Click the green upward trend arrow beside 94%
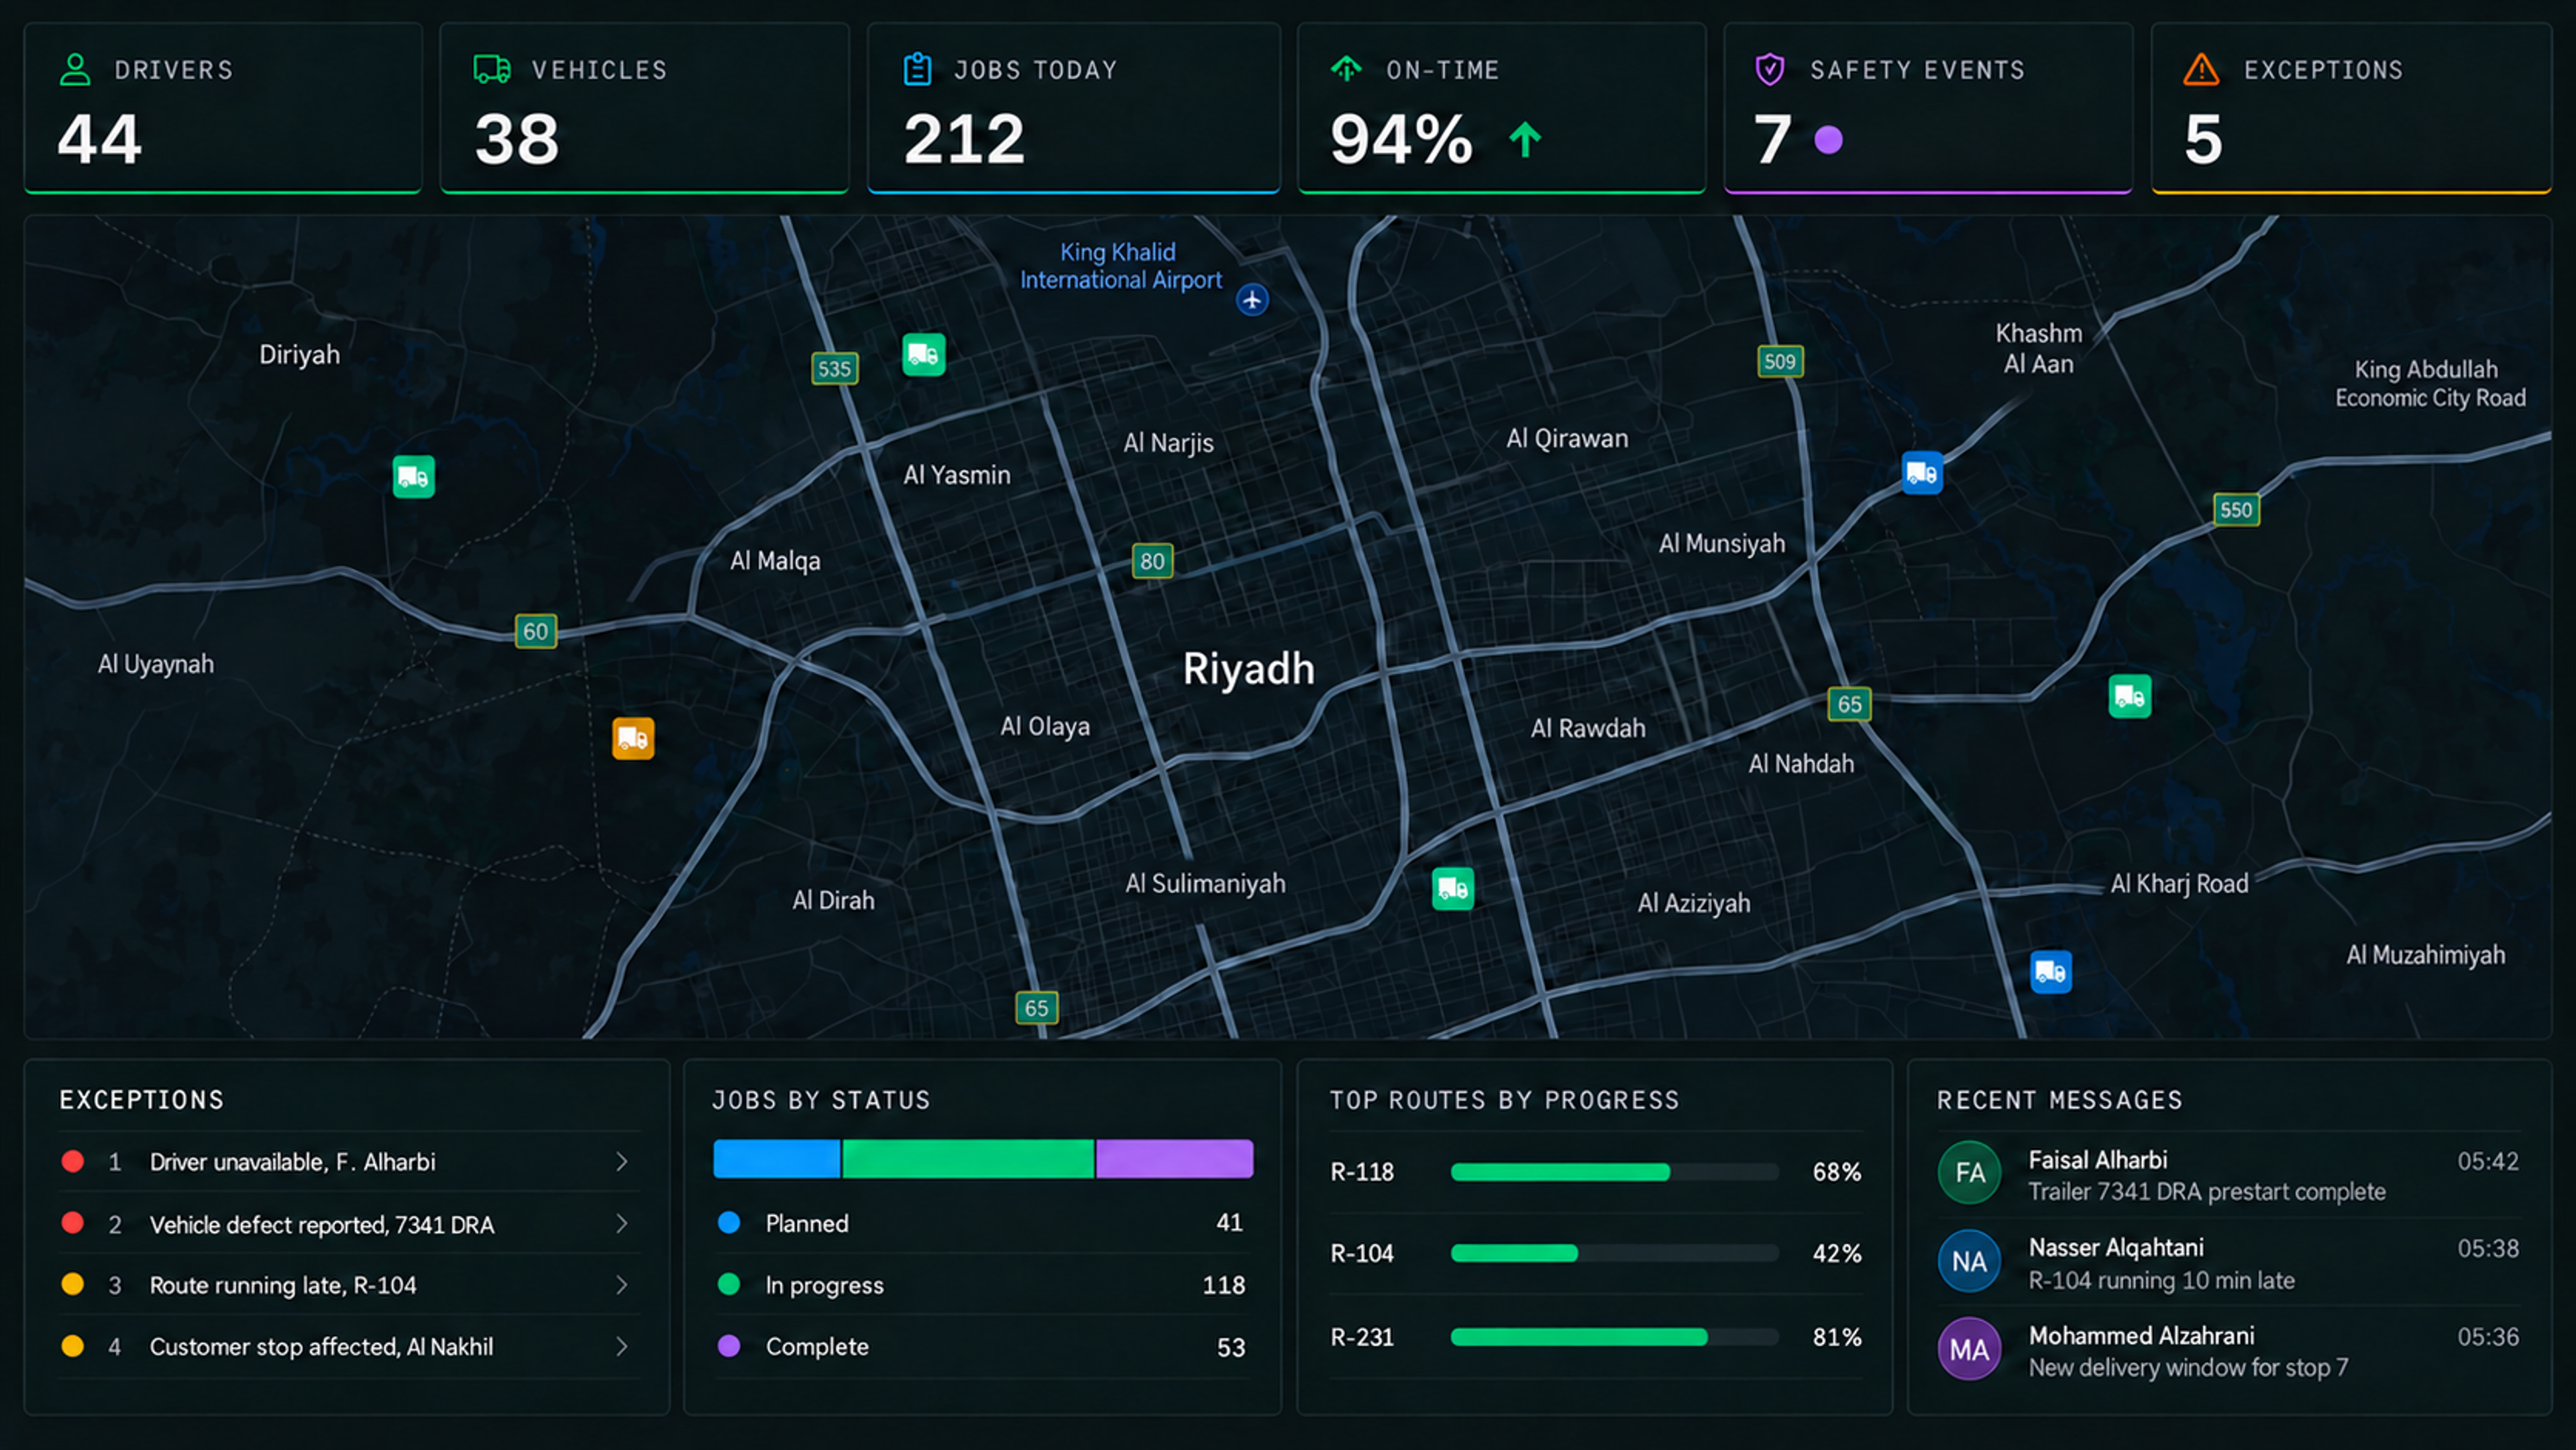The height and width of the screenshot is (1450, 2576). [1525, 140]
